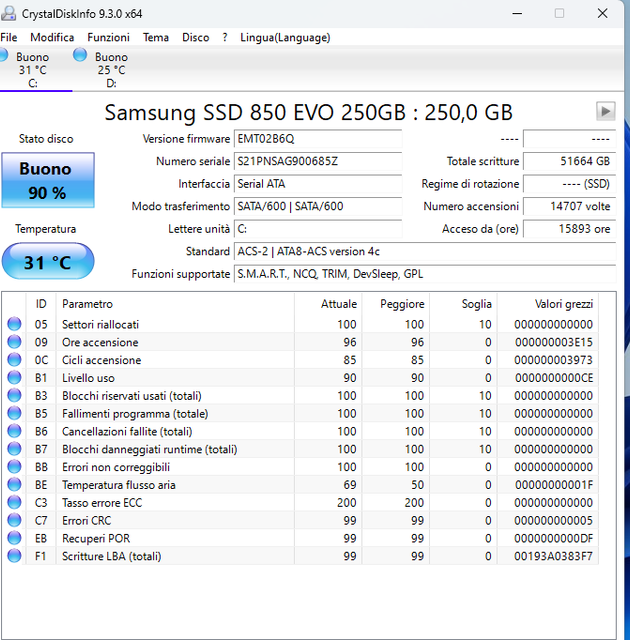This screenshot has height=640, width=630.
Task: Click the Interfaccia field Serial ATA
Action: [317, 184]
